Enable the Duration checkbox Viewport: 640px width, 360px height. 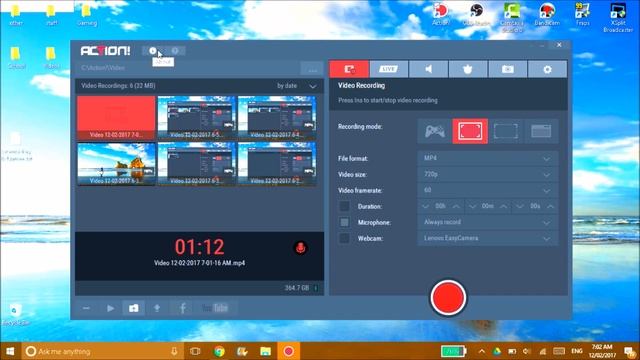[x=344, y=206]
